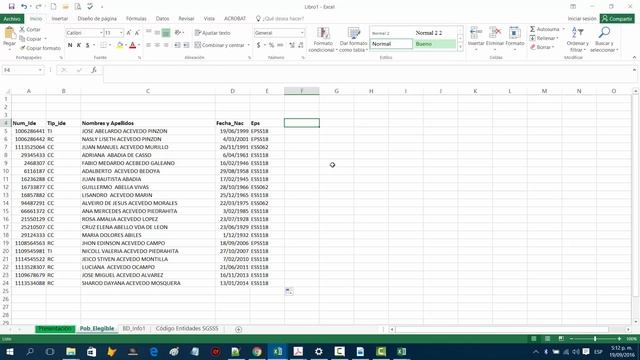Screen dimensions: 640x360
Task: Open the Chrome taskbar icon
Action: (x=257, y=351)
